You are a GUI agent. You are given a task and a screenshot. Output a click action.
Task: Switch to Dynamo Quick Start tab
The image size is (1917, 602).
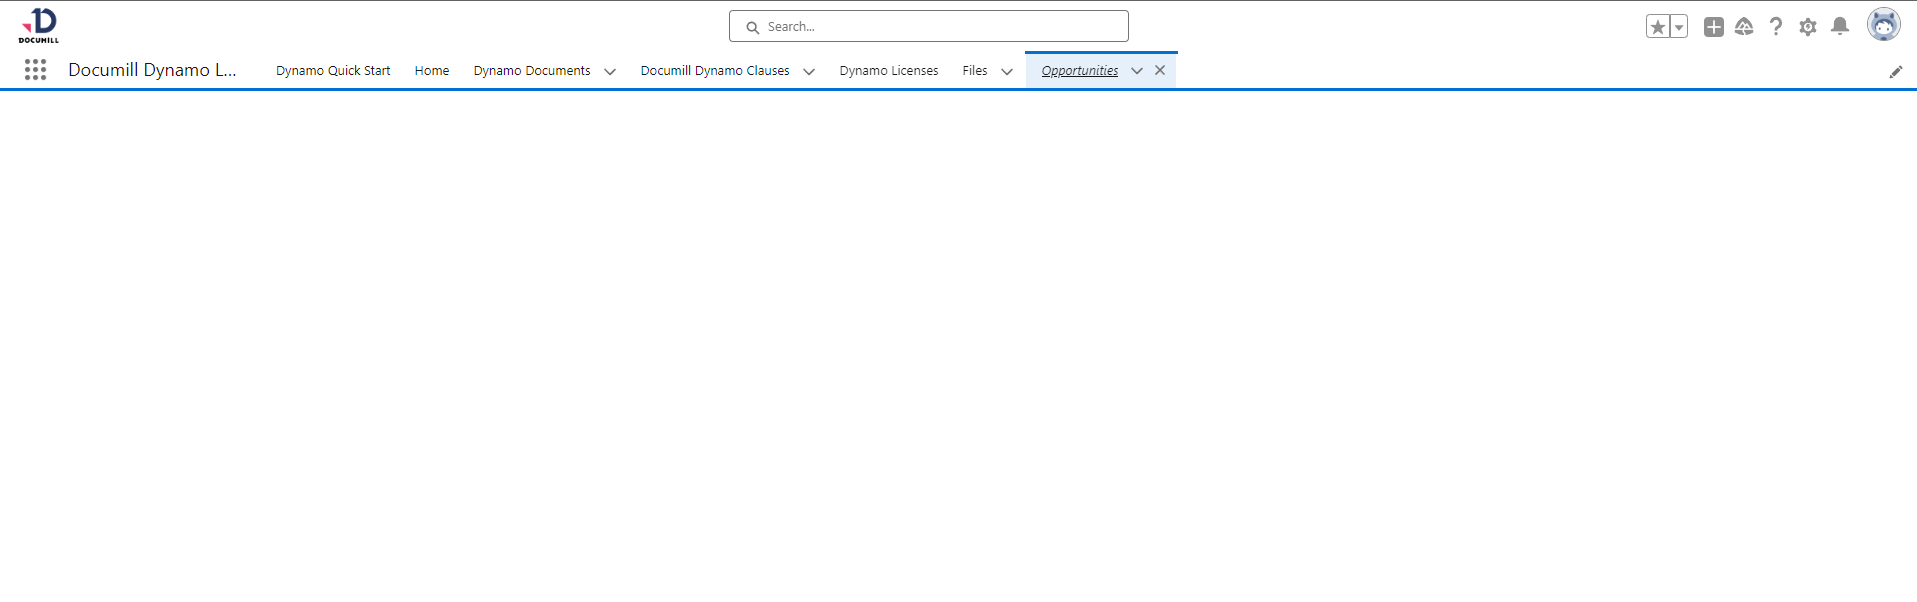pos(333,71)
